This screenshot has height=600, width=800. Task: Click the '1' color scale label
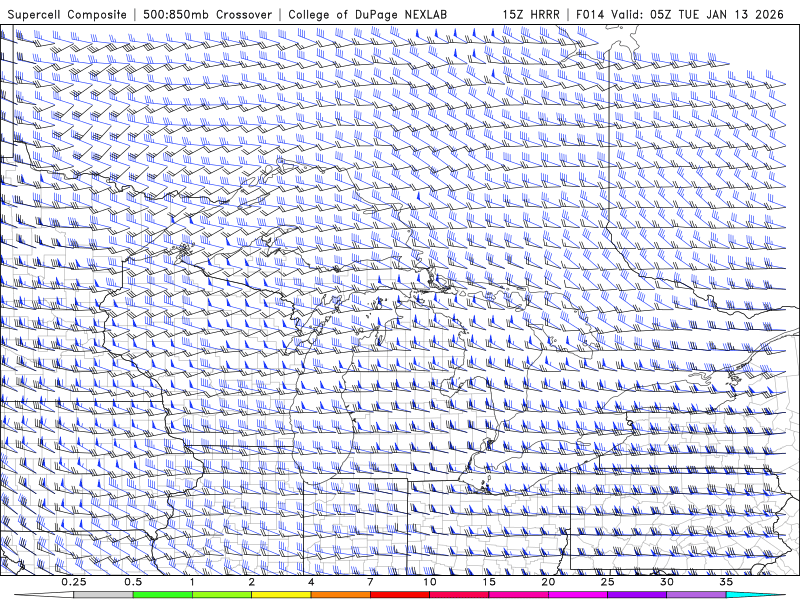click(192, 582)
